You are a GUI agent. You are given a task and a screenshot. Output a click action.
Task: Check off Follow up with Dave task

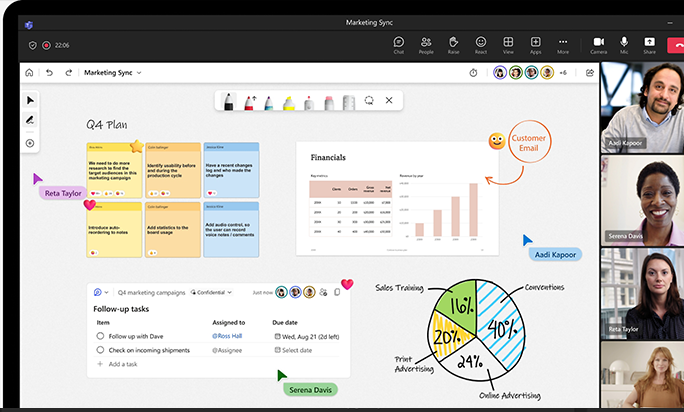[x=100, y=337]
